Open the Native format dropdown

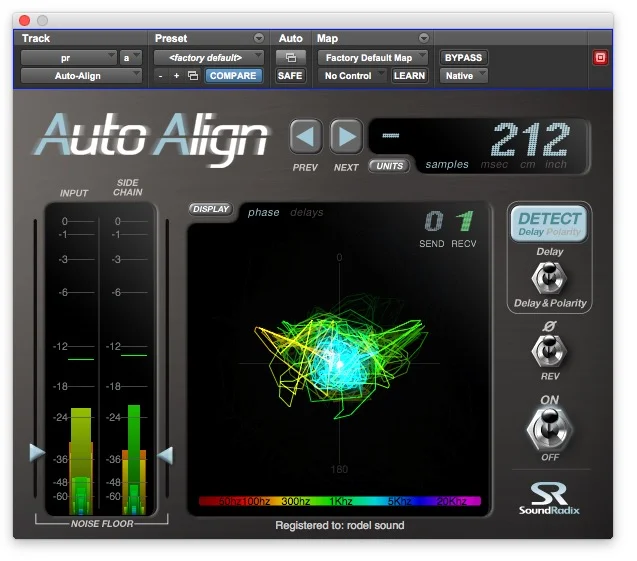[x=464, y=76]
